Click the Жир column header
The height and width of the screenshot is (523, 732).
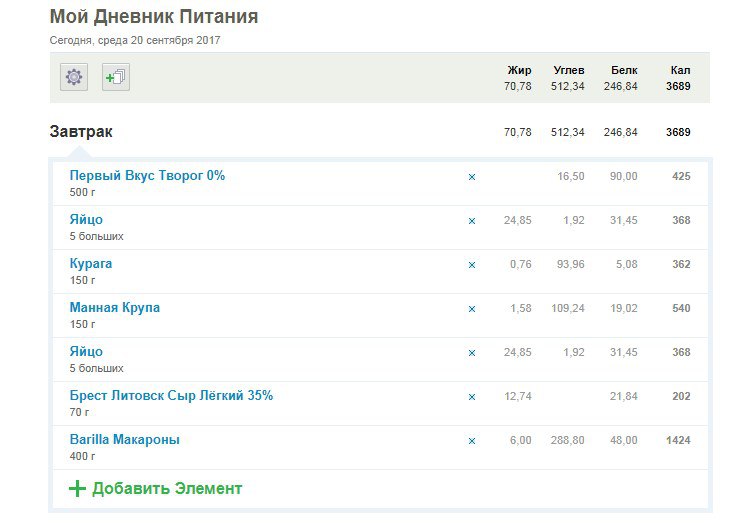click(x=519, y=70)
